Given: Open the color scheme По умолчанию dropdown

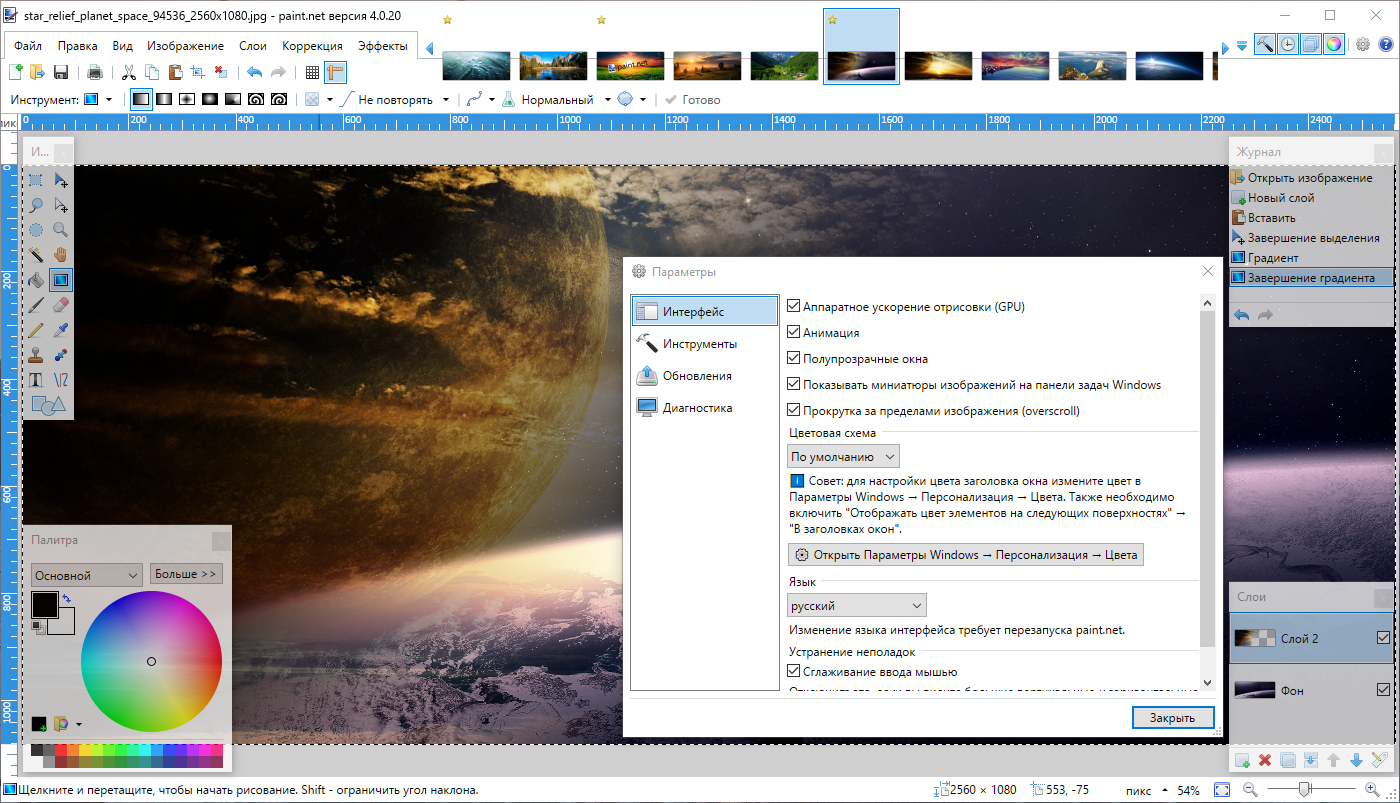Looking at the screenshot, I should [843, 456].
